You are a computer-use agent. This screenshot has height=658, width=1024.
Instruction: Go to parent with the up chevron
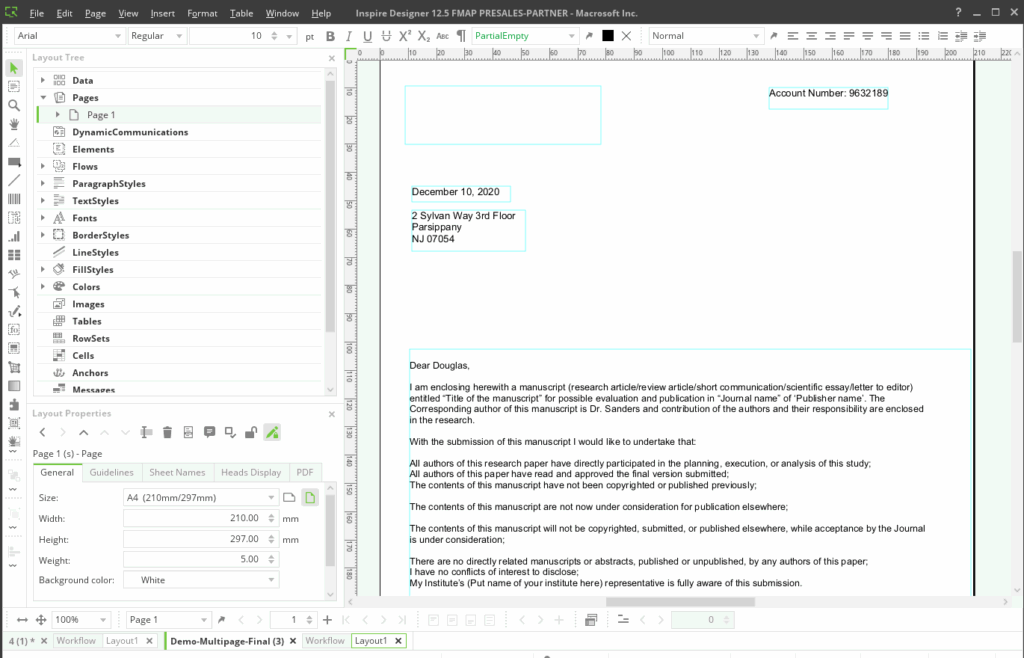[84, 432]
